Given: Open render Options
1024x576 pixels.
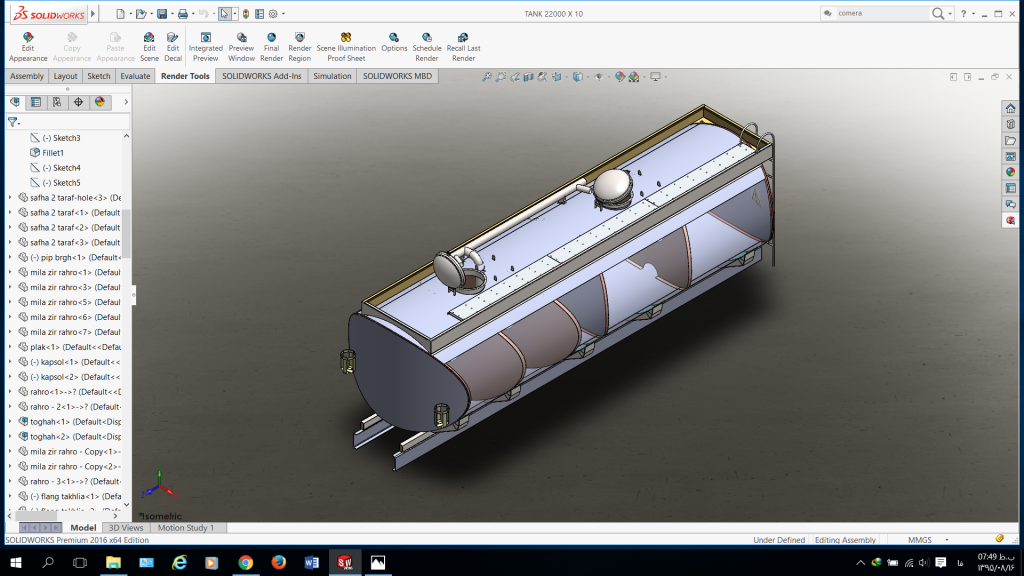Looking at the screenshot, I should click(394, 46).
